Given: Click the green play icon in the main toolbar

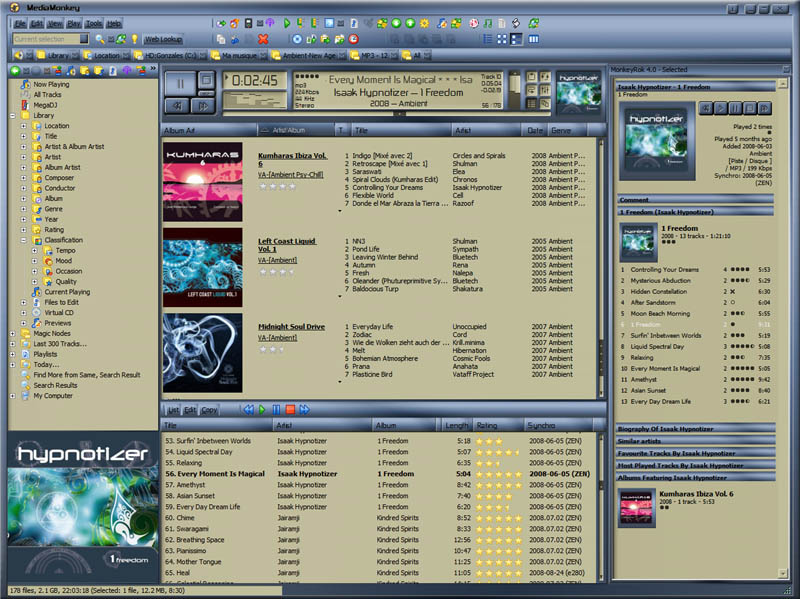Looking at the screenshot, I should (x=287, y=23).
